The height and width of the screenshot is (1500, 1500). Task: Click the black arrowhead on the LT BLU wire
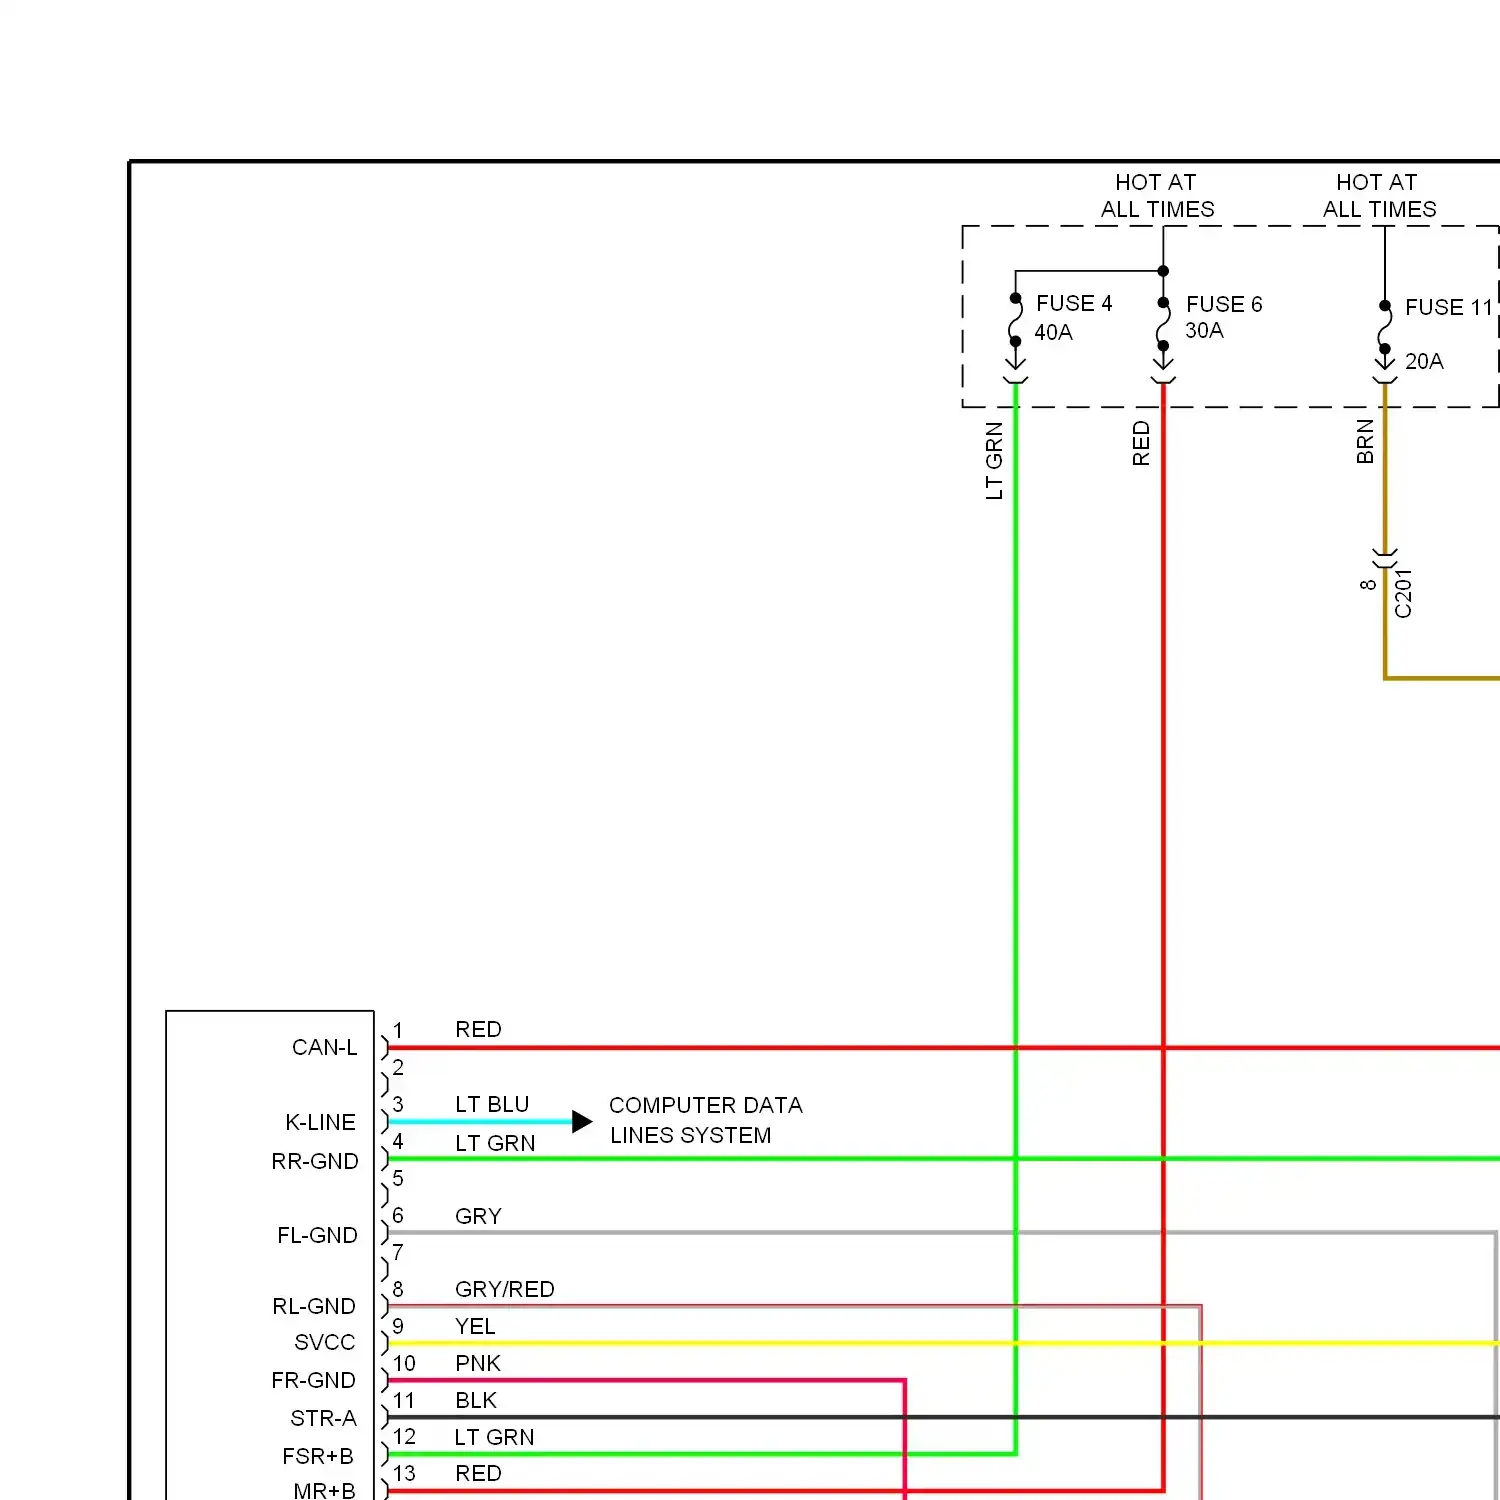coord(582,1121)
